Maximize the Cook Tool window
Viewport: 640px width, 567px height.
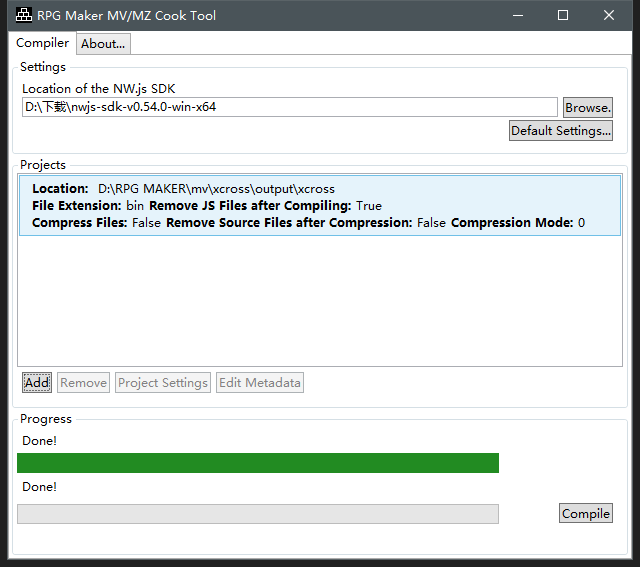(563, 16)
